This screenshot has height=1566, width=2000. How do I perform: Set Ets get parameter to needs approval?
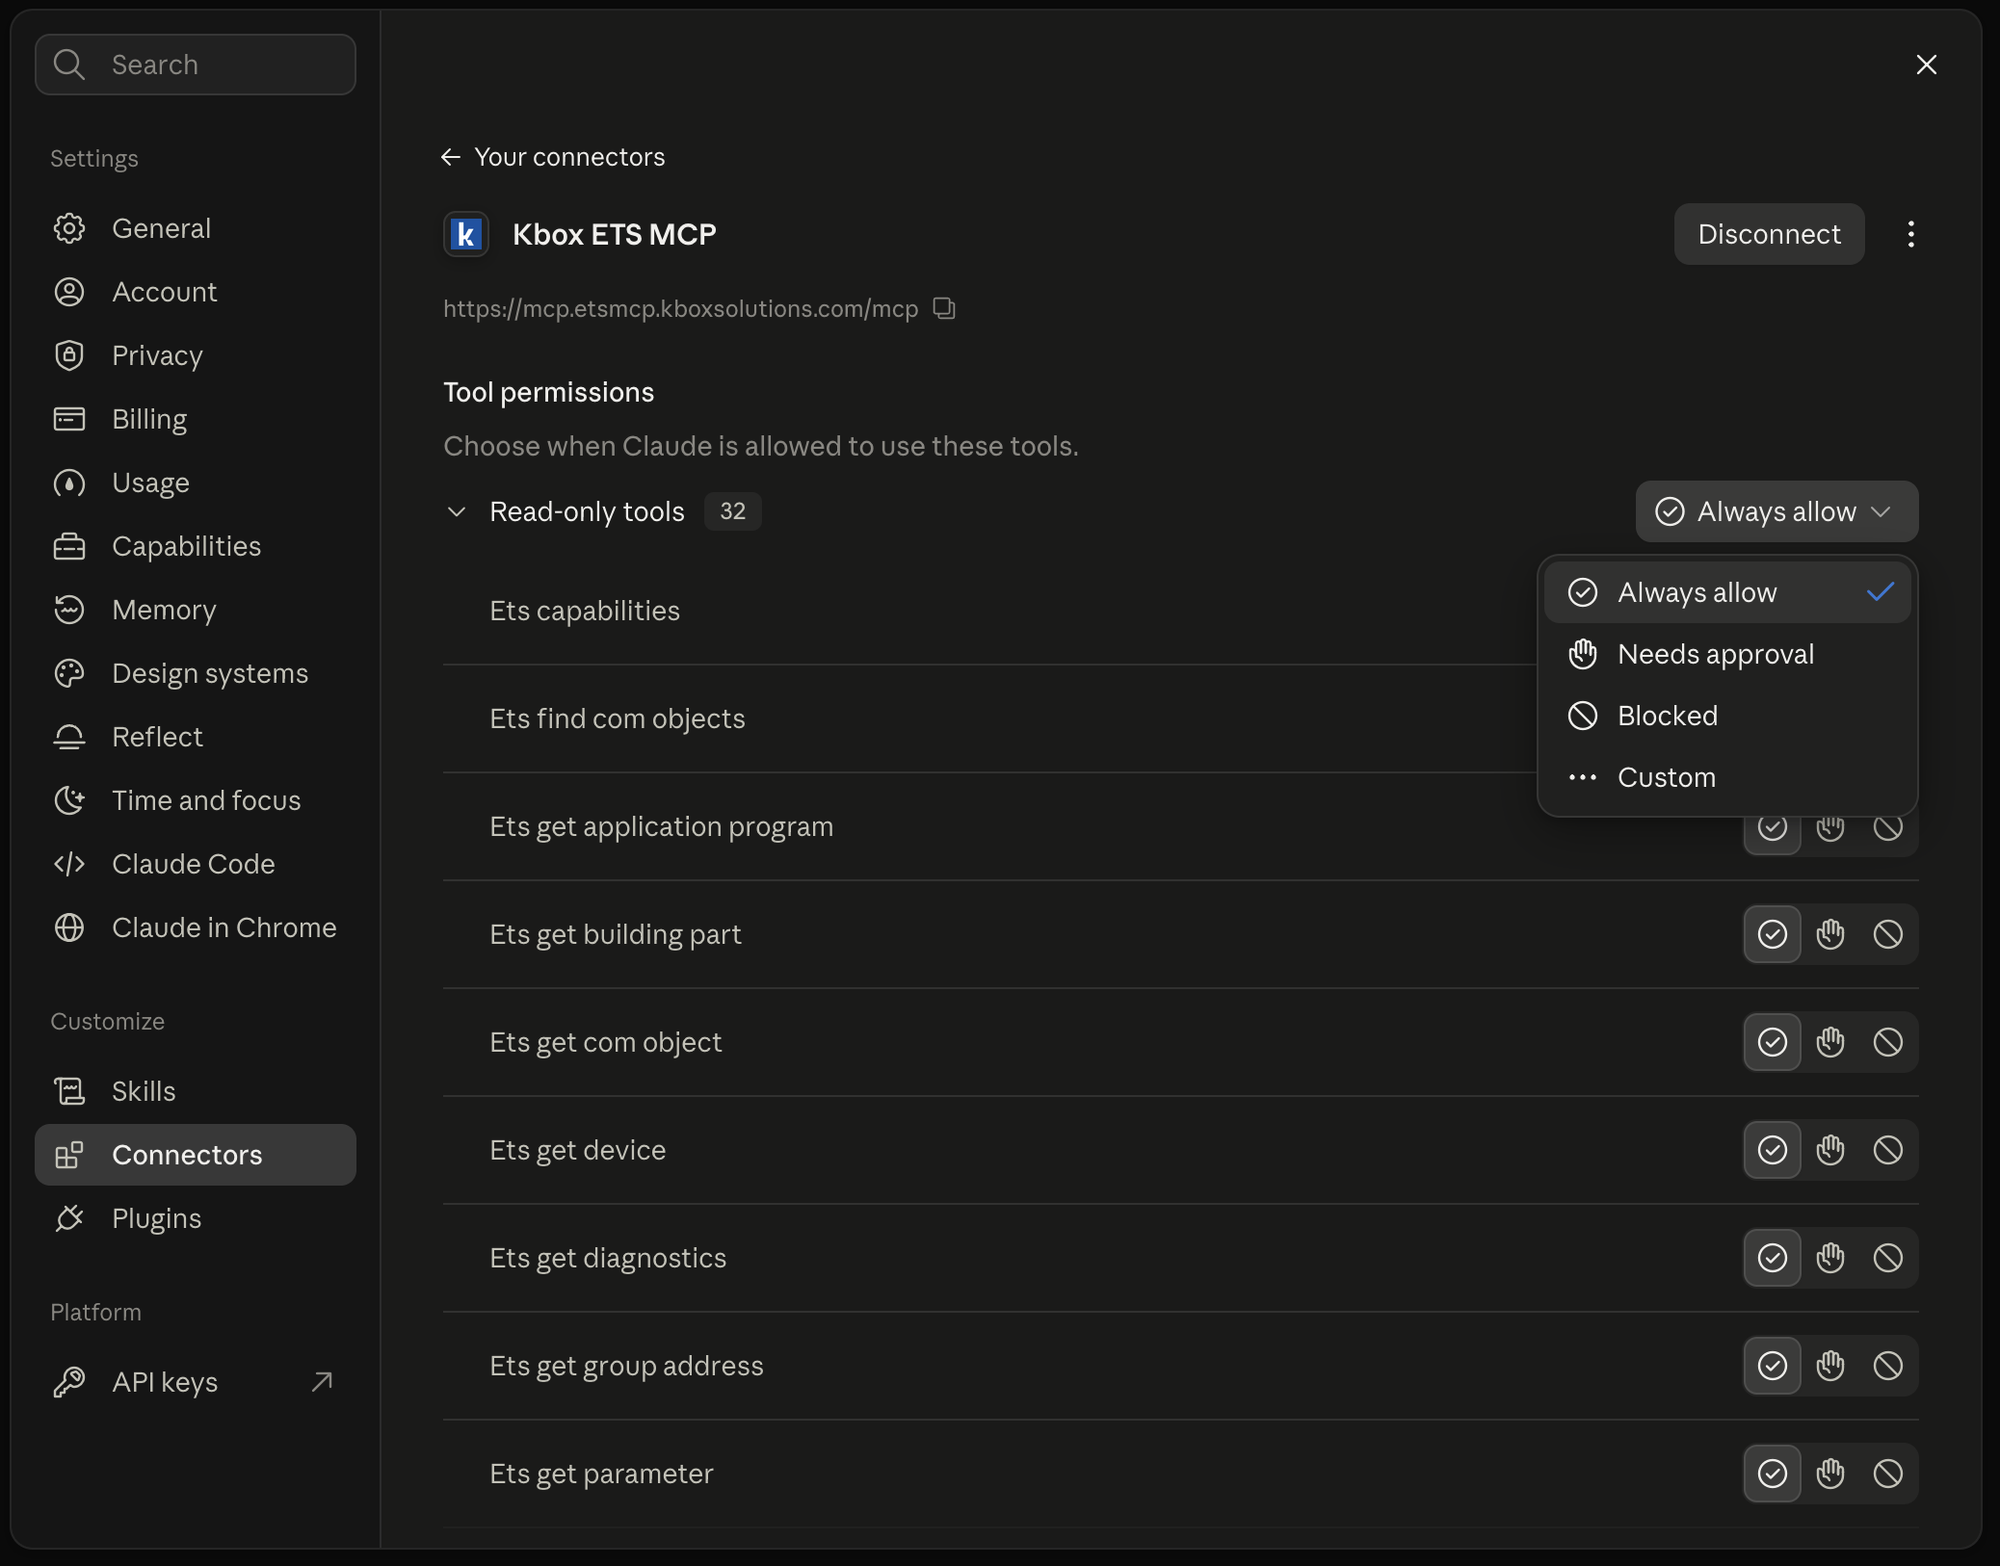click(1830, 1474)
